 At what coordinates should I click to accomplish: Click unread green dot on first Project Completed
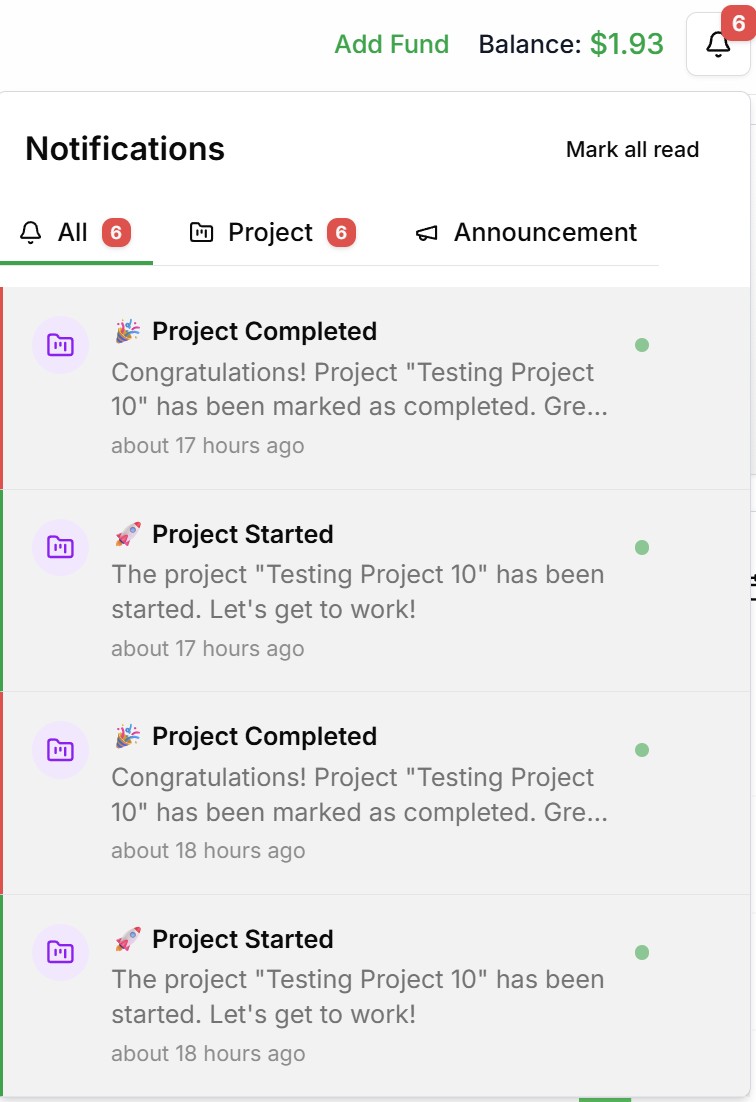pos(642,345)
